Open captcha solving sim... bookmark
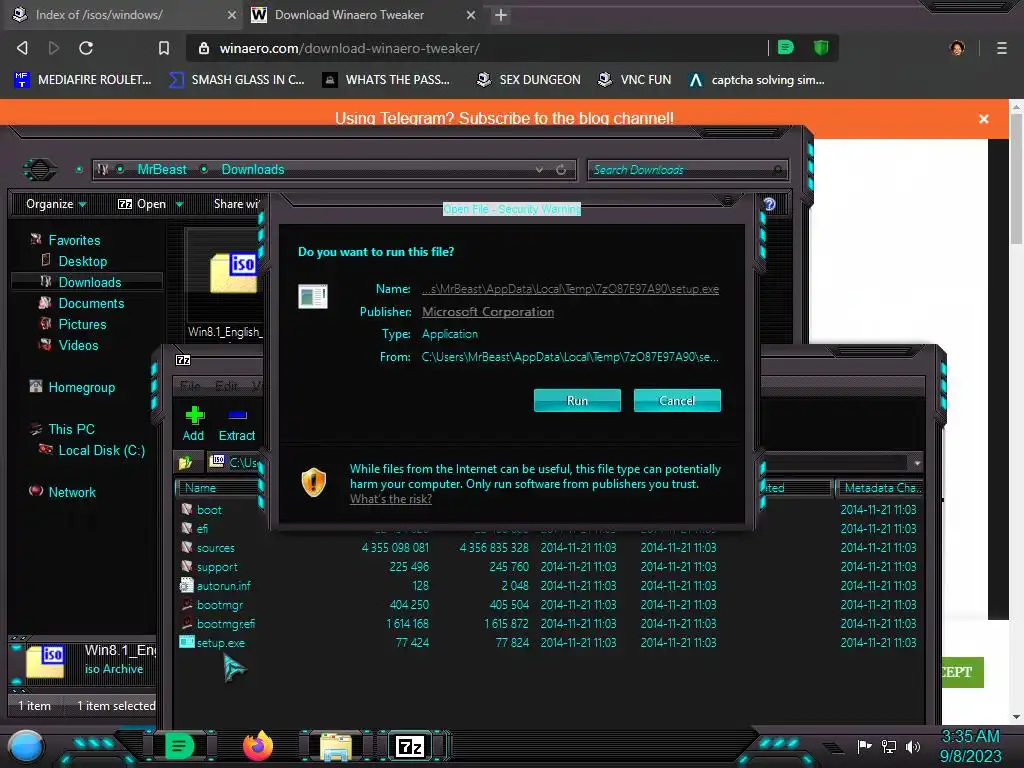This screenshot has width=1024, height=768. pos(757,80)
